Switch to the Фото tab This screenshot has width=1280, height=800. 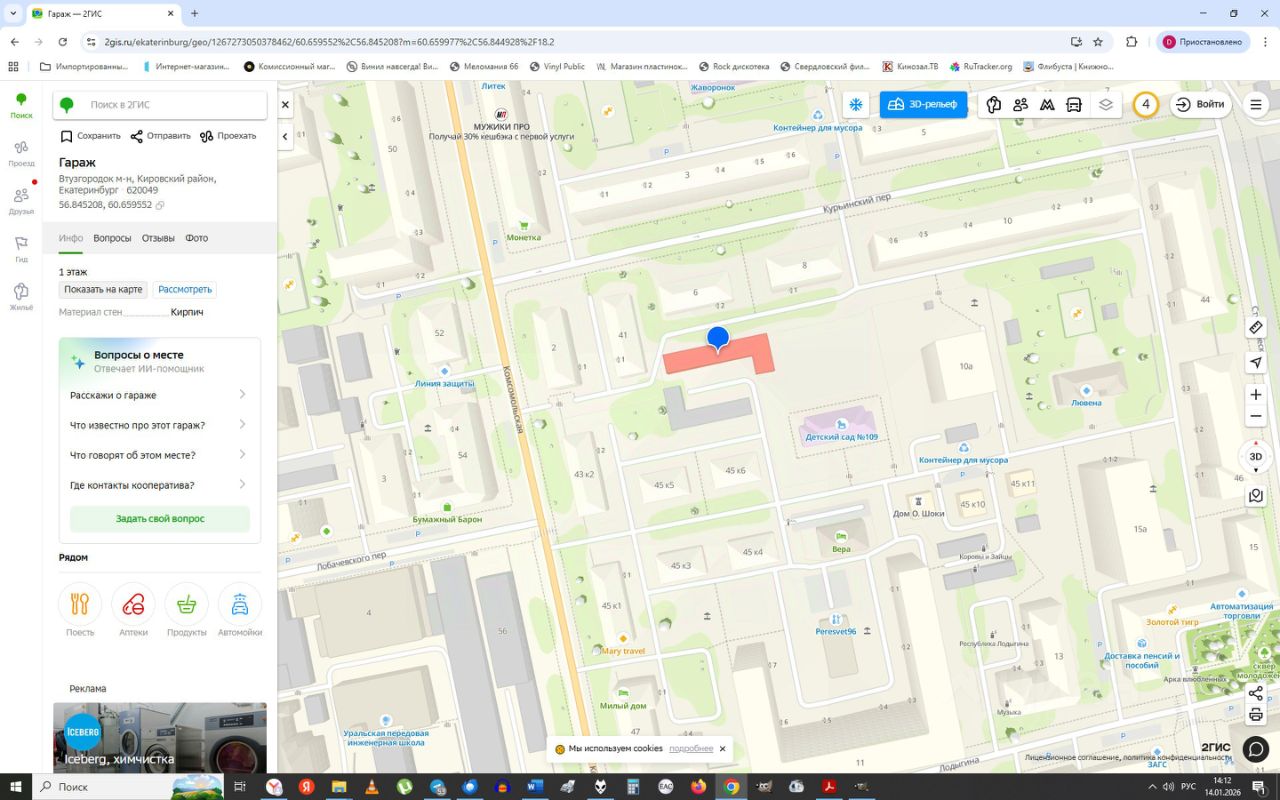196,238
